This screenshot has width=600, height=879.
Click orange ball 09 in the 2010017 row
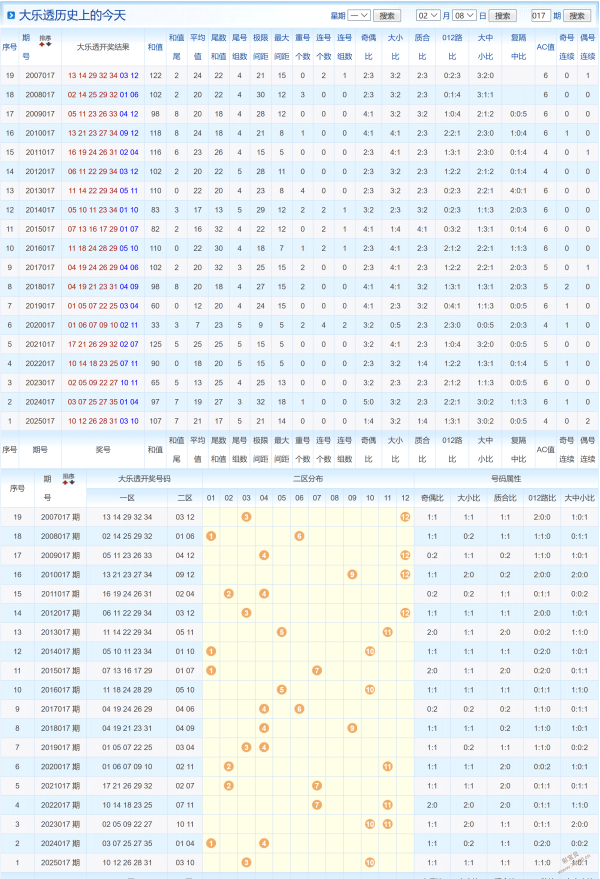[352, 574]
